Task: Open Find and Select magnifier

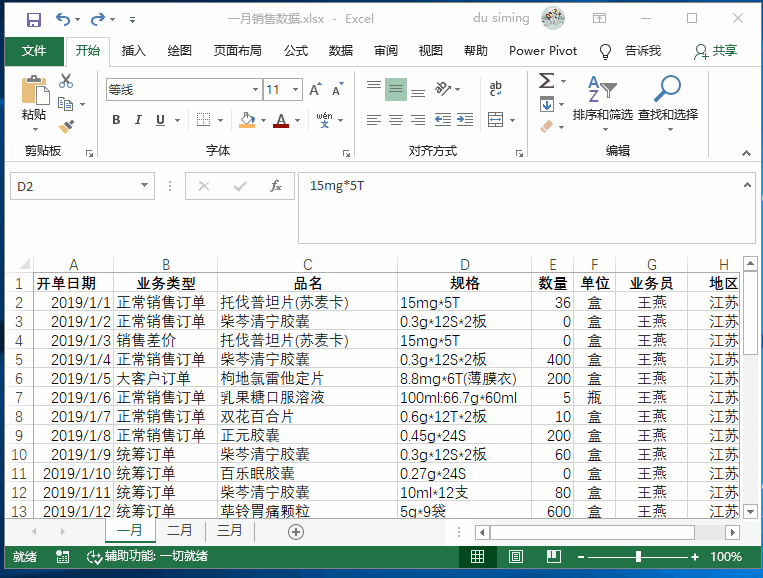Action: [x=667, y=97]
